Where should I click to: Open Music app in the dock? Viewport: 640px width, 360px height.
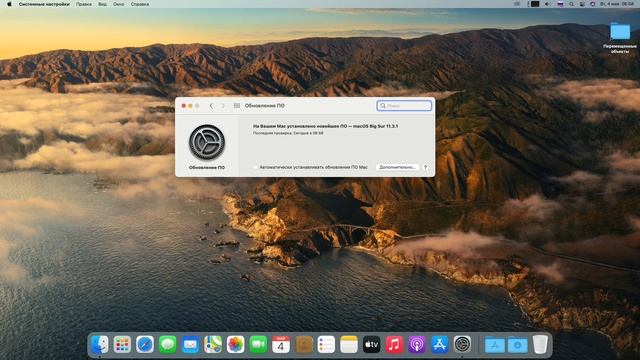pos(394,344)
